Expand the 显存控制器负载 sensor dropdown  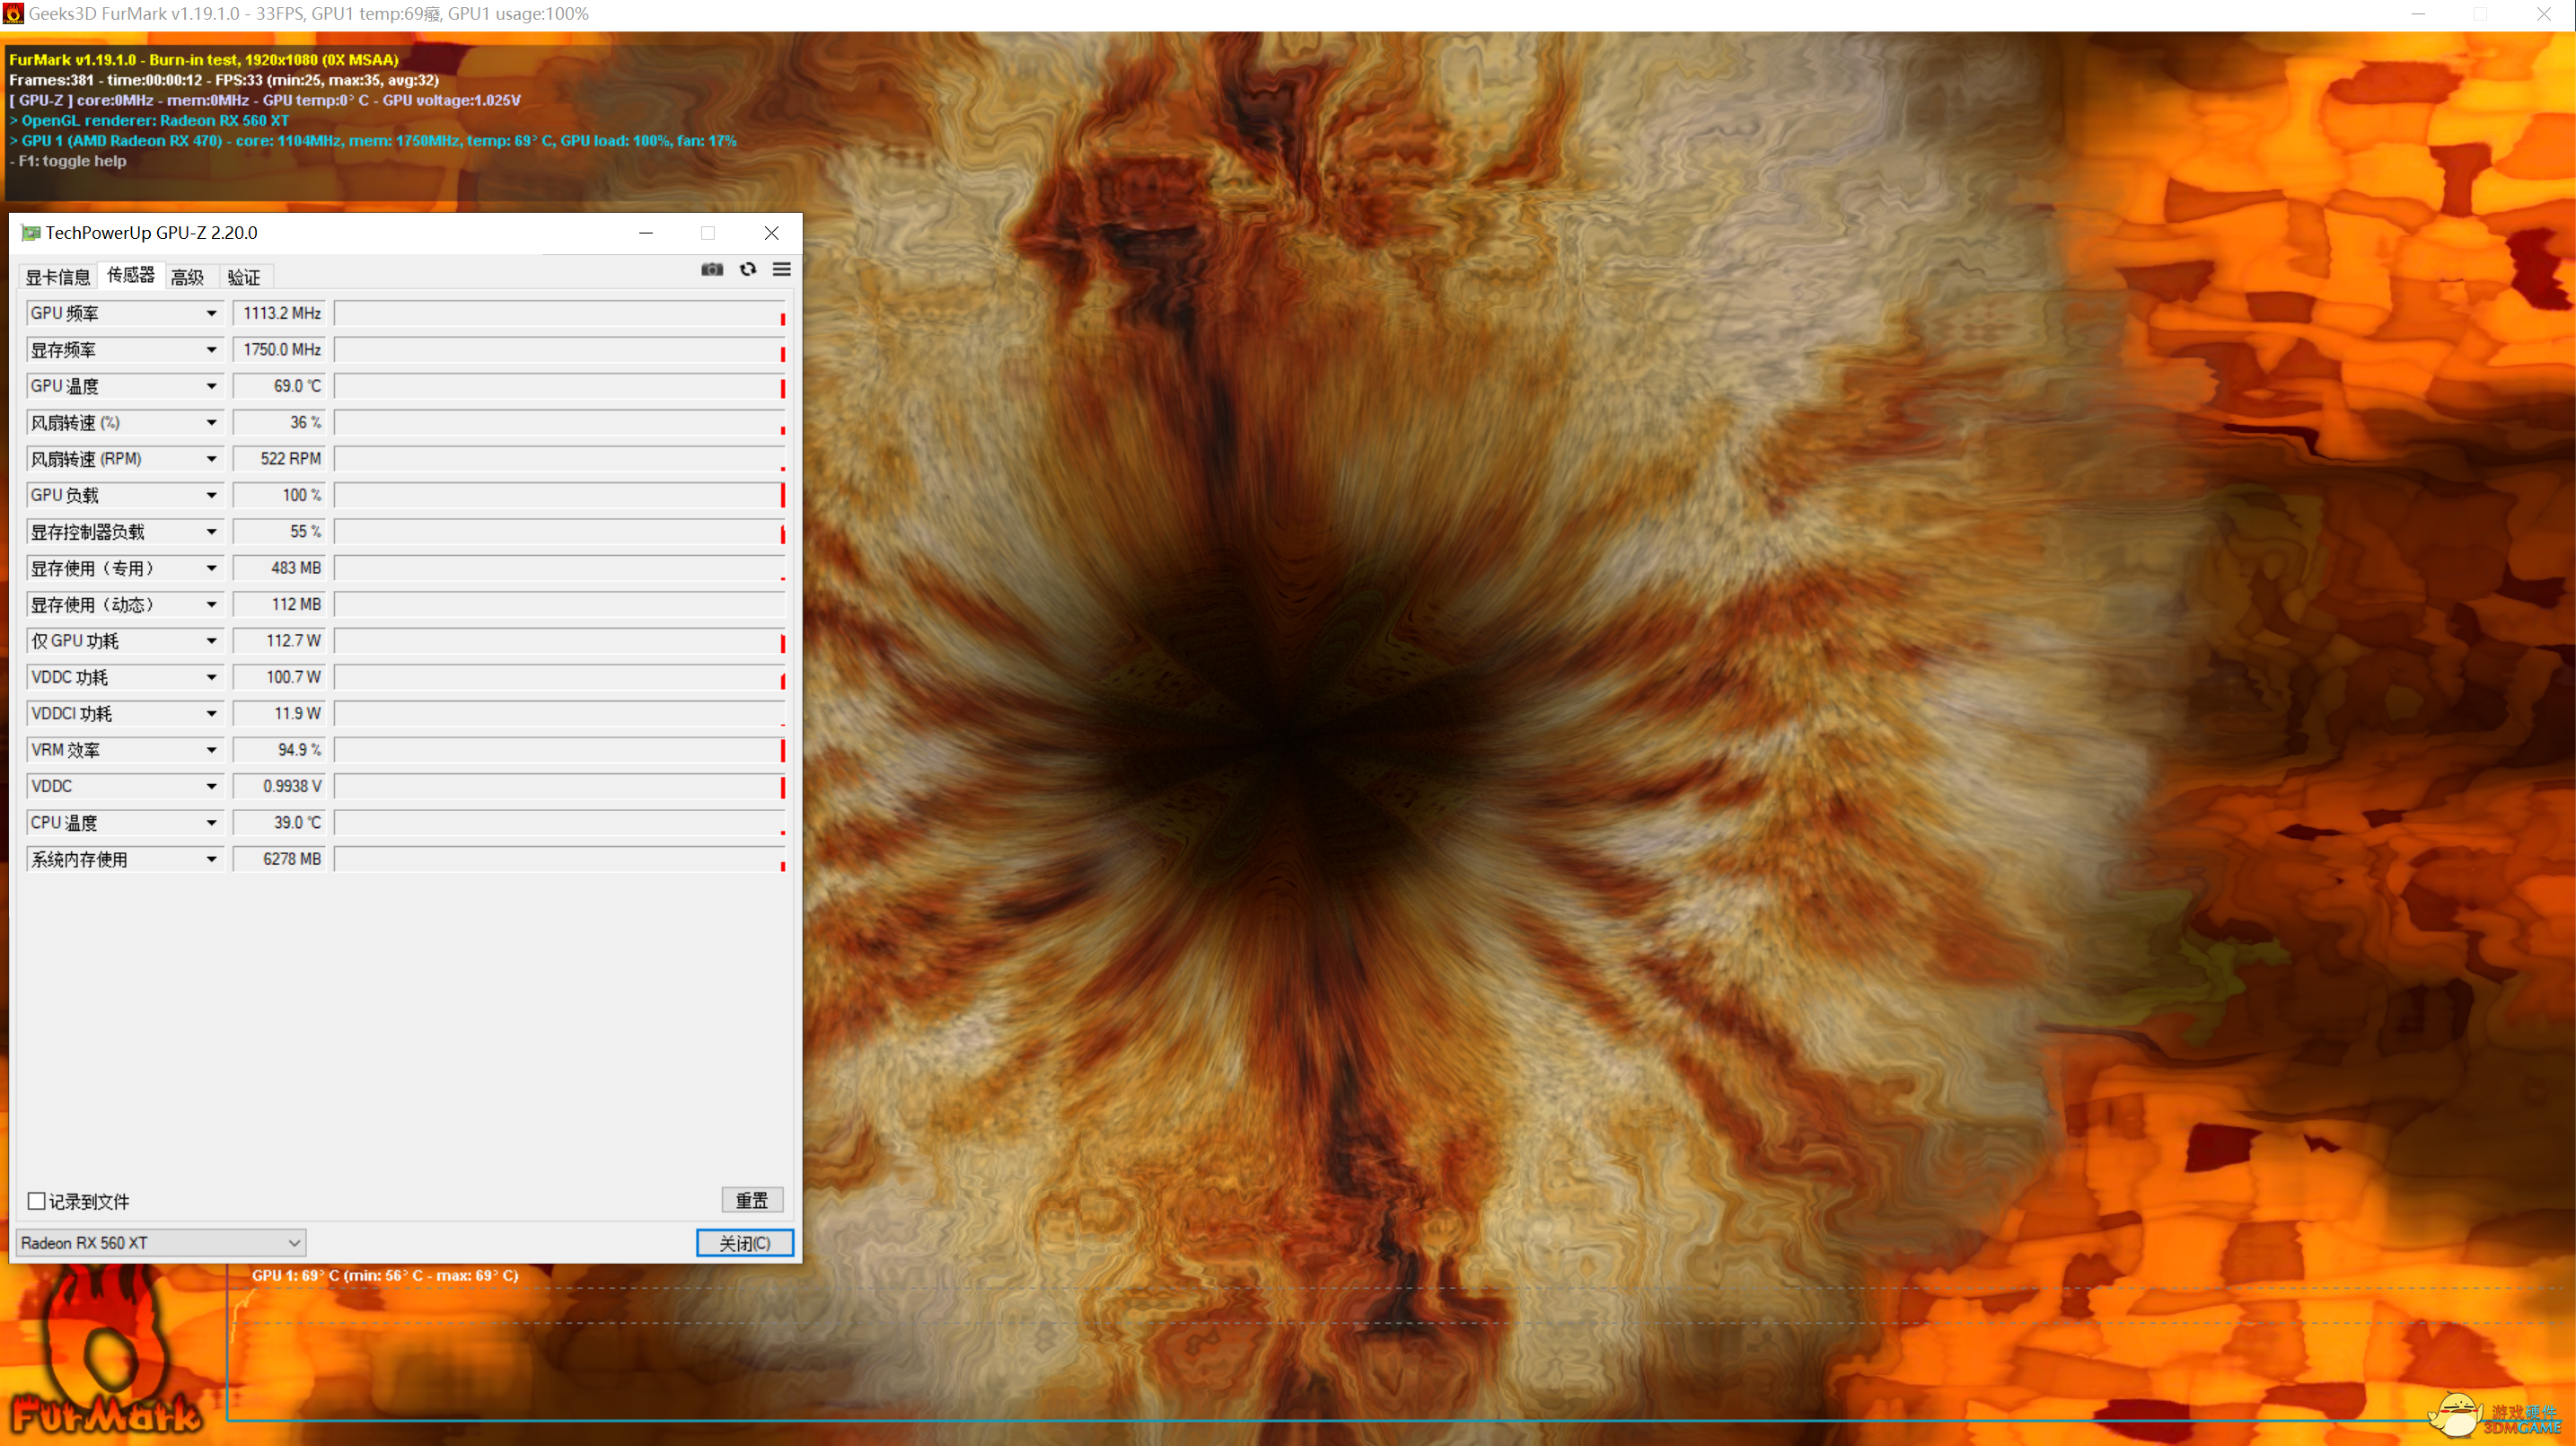pos(212,532)
